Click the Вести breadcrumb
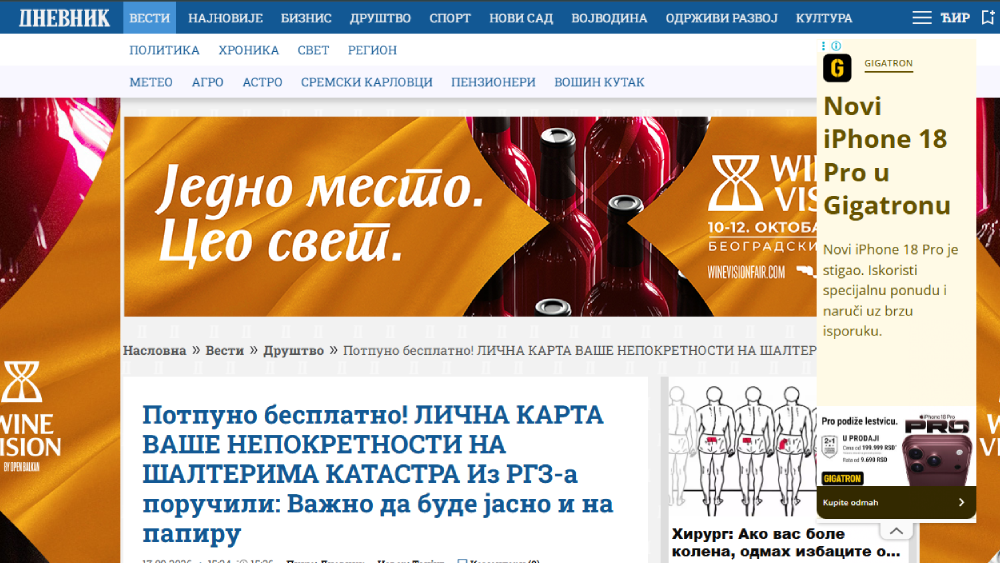 [224, 350]
